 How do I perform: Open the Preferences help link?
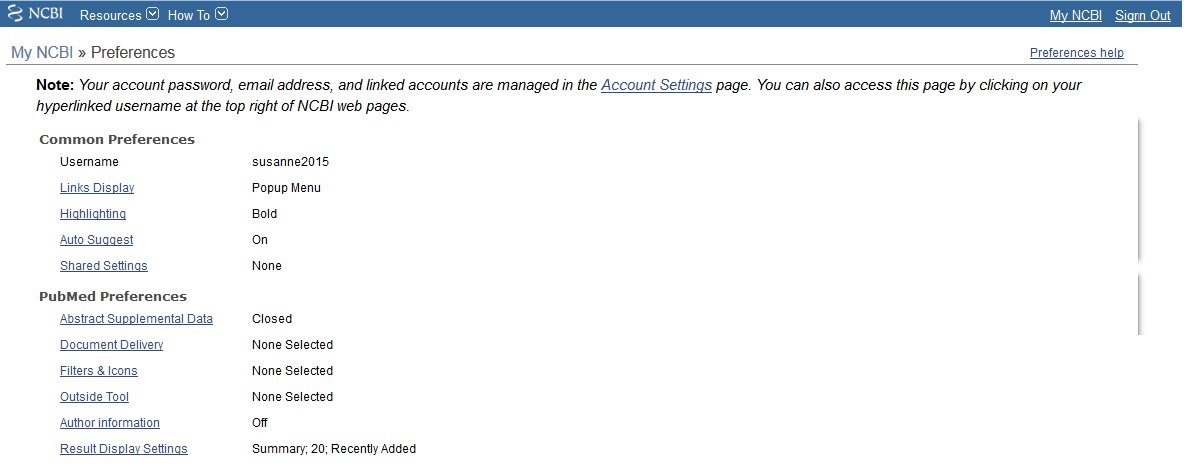(1076, 53)
